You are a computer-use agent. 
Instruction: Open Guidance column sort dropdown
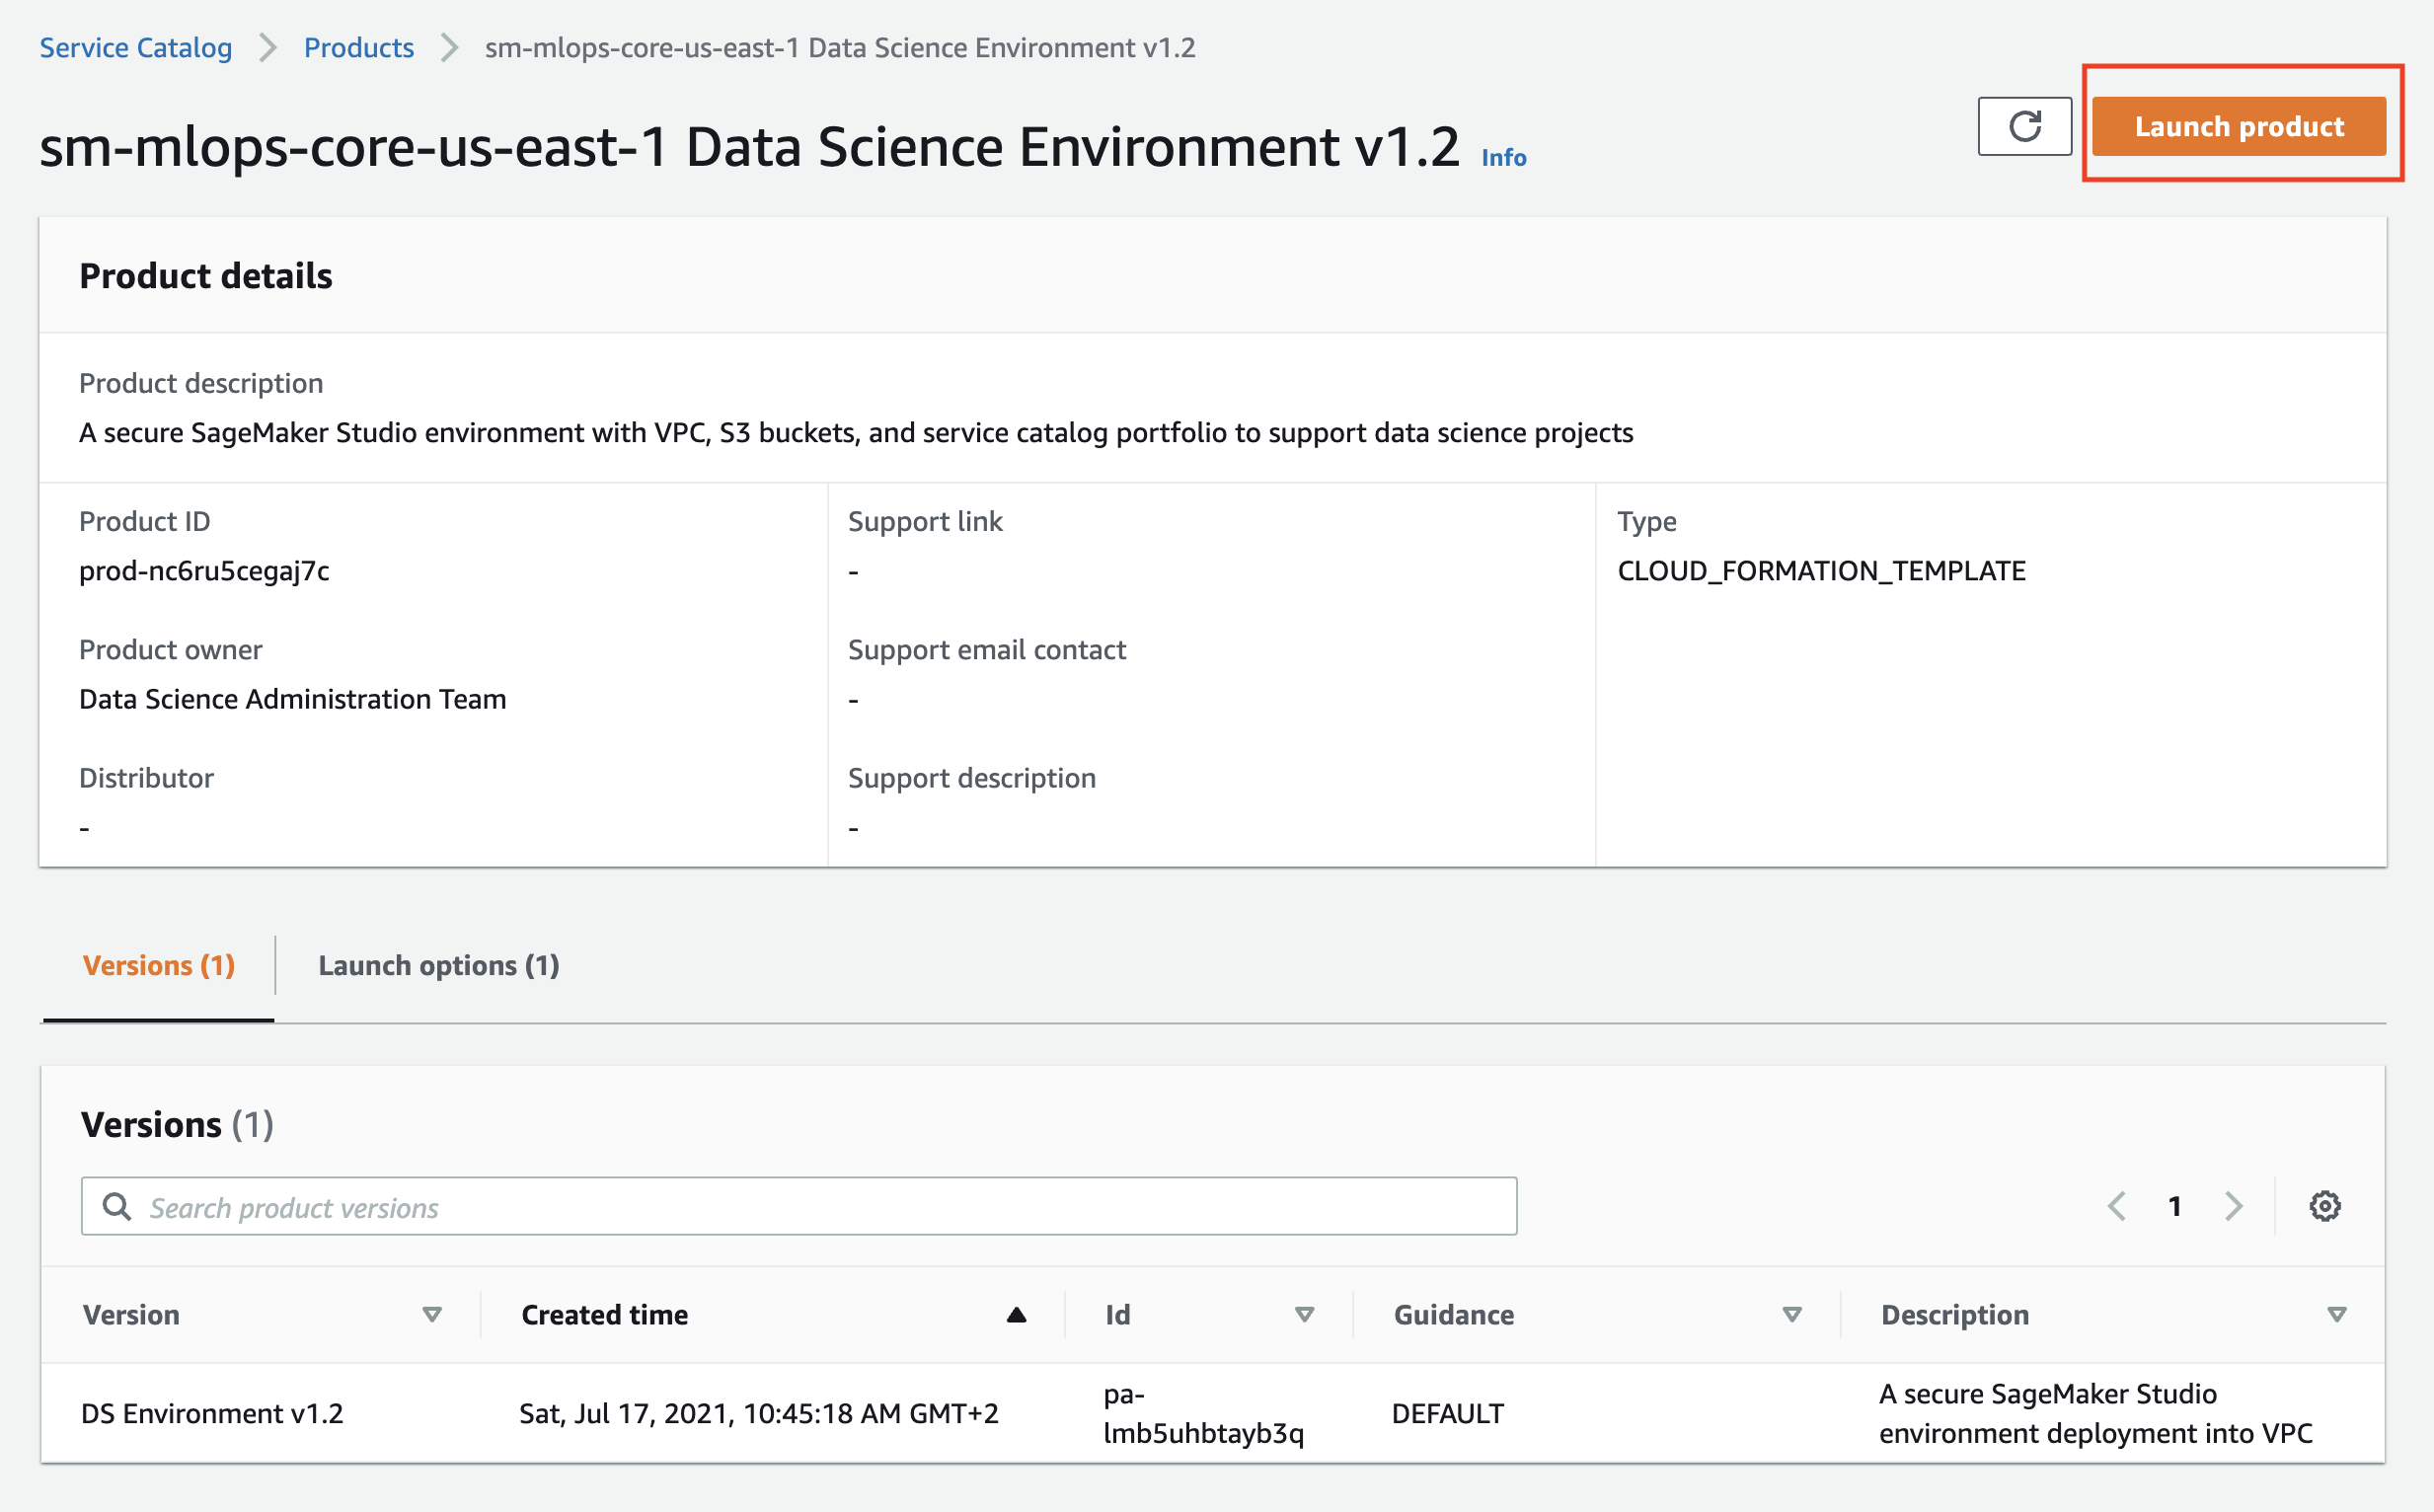[1792, 1315]
